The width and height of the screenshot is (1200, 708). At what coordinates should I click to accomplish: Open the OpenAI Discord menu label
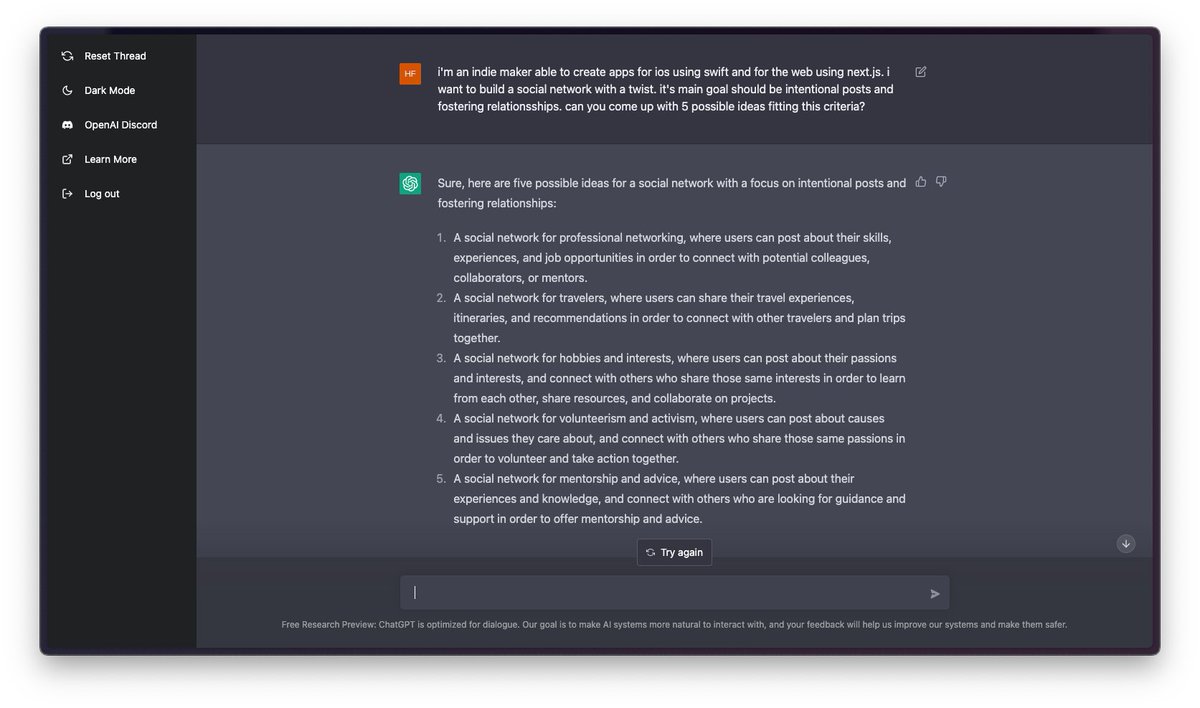121,125
